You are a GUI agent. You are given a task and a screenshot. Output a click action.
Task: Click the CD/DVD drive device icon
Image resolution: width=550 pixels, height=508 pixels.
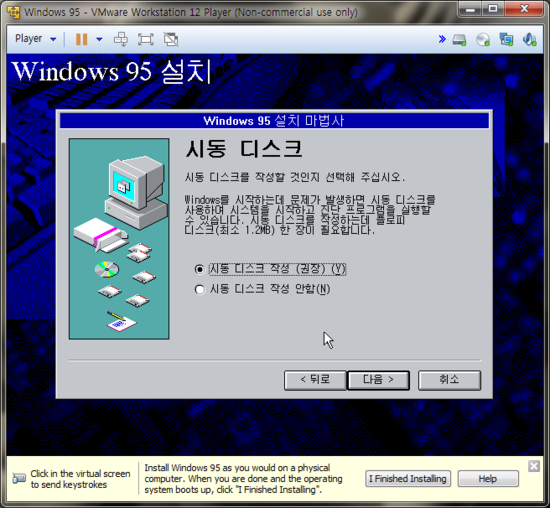483,39
